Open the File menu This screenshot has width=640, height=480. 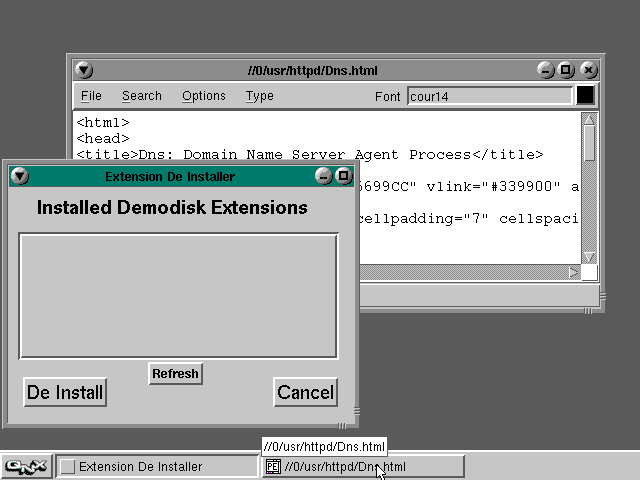pyautogui.click(x=91, y=96)
